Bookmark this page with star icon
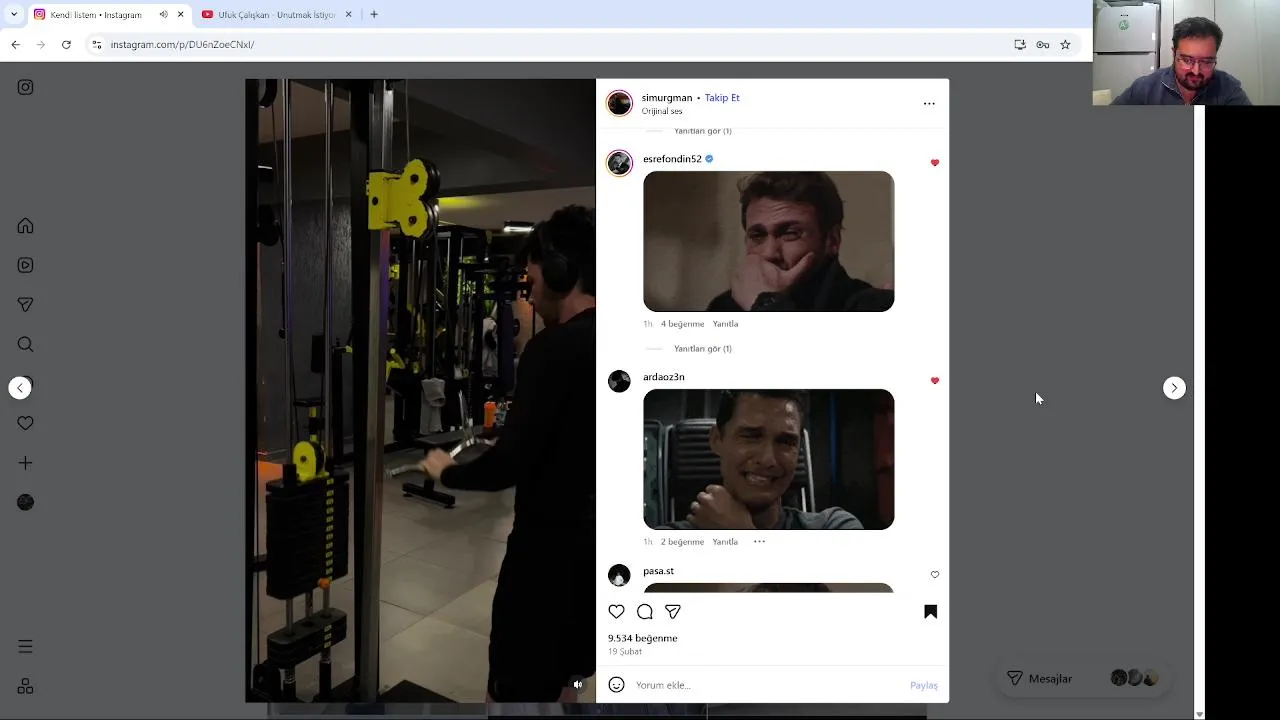1280x720 pixels. (x=1065, y=44)
